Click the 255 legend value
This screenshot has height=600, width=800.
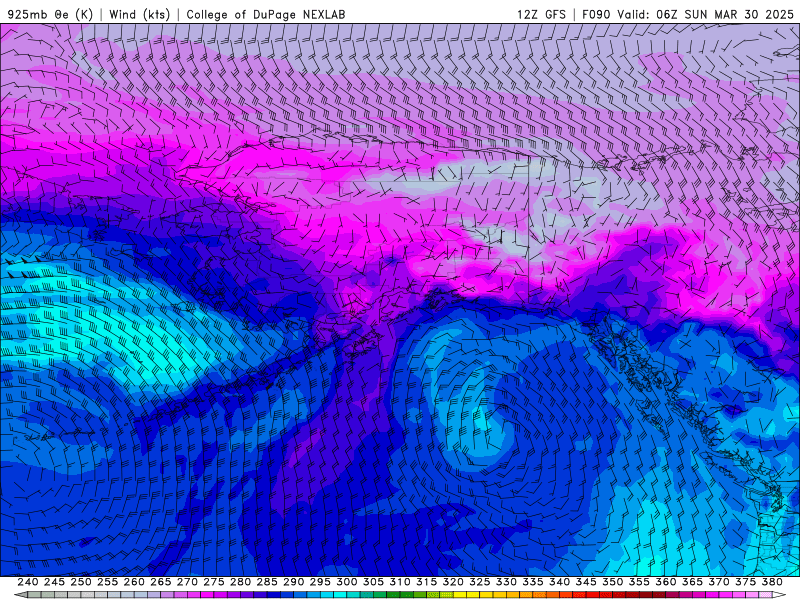(x=107, y=582)
